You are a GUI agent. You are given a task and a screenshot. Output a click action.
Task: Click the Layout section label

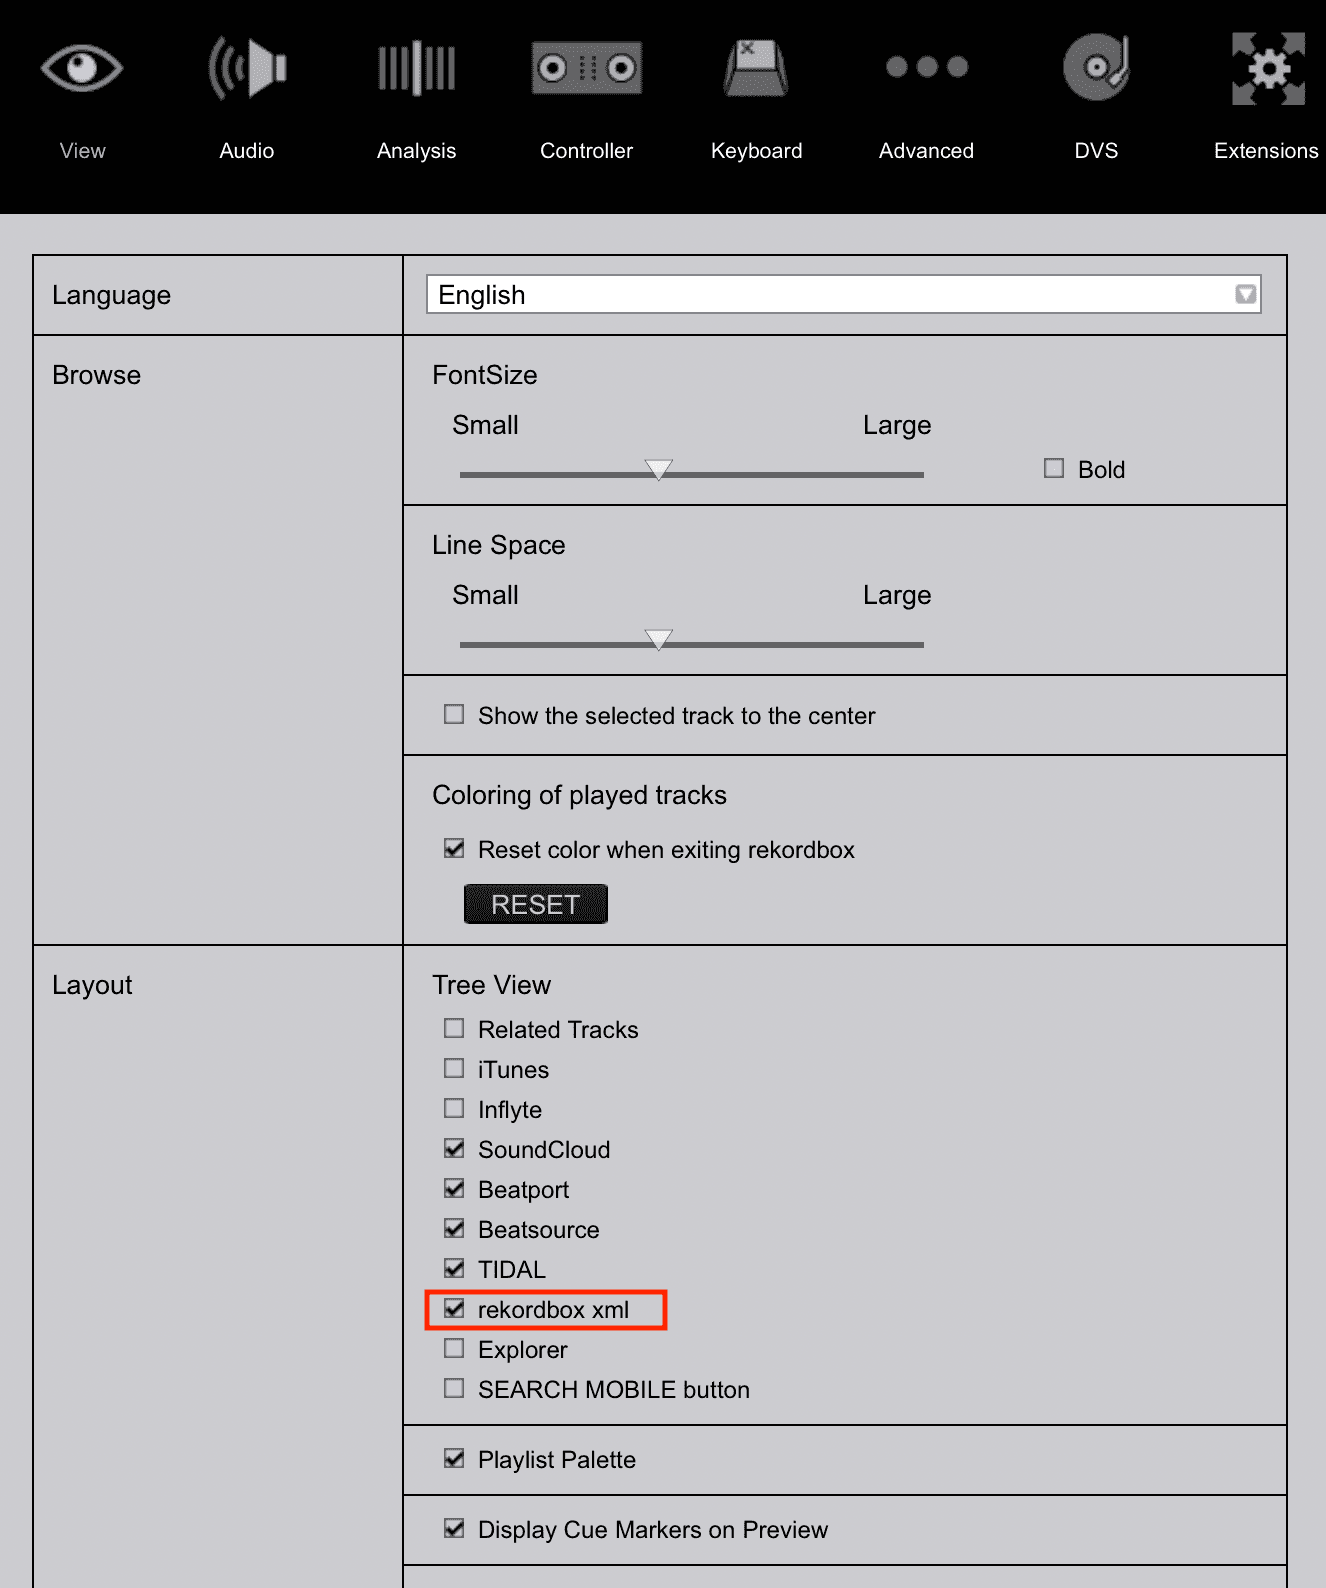pos(92,986)
